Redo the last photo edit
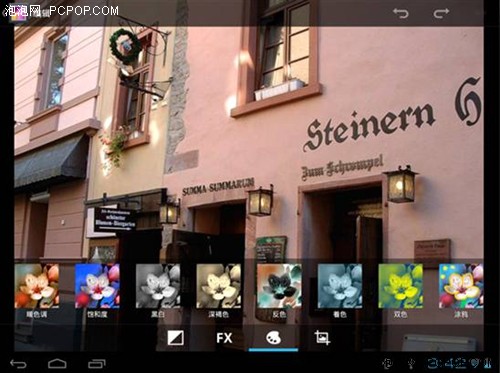The height and width of the screenshot is (373, 500). [x=441, y=13]
